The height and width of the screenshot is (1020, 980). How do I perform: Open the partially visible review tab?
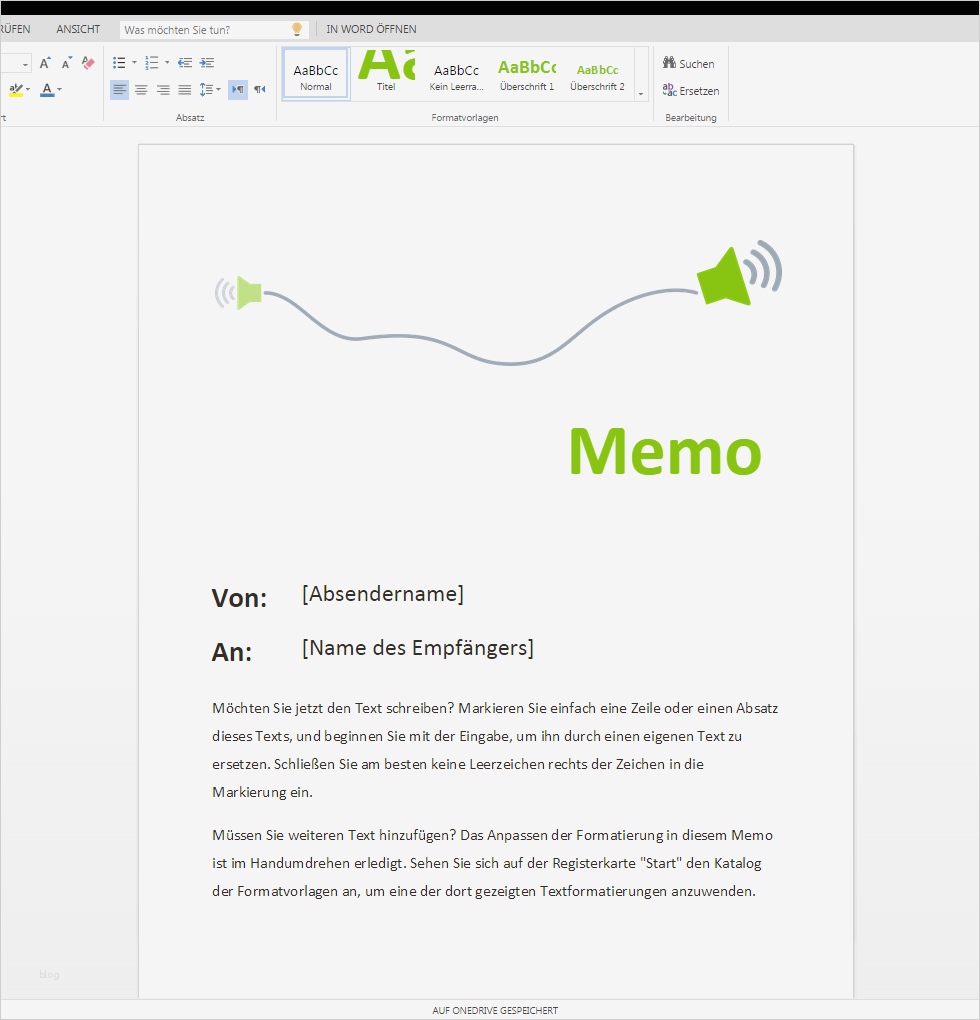pos(15,29)
